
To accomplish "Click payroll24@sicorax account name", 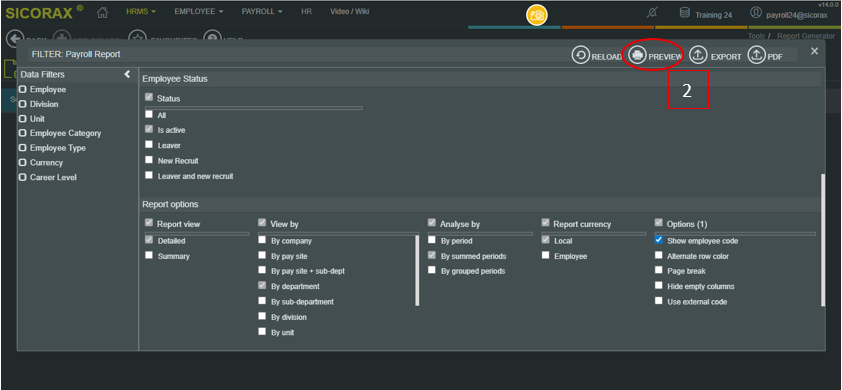I will coord(797,15).
